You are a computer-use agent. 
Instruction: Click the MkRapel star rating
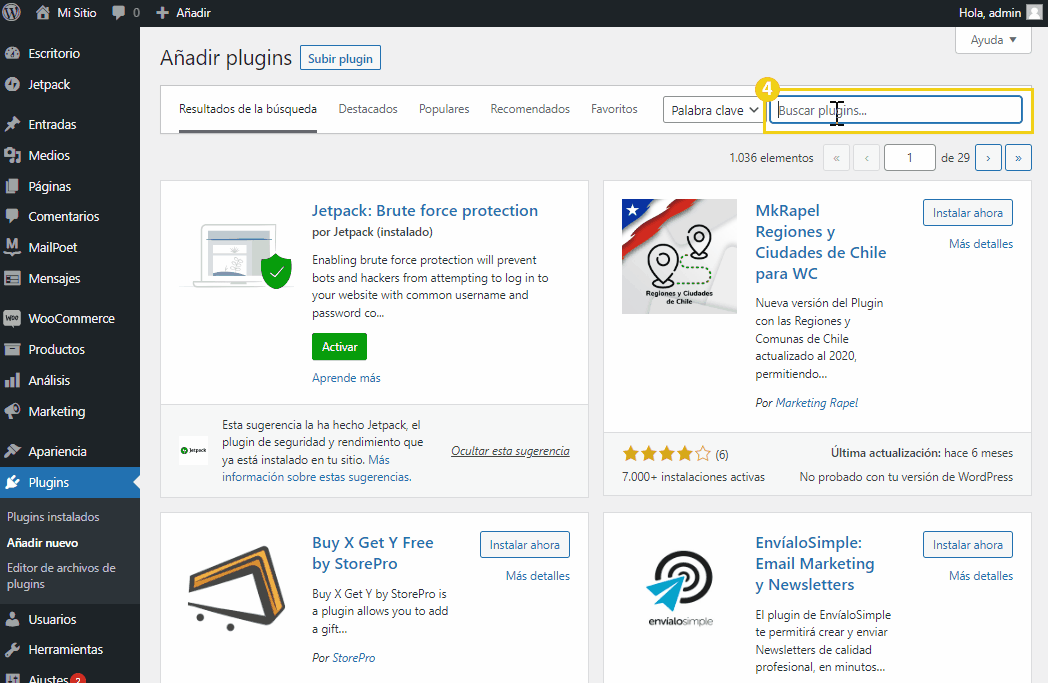tap(666, 454)
